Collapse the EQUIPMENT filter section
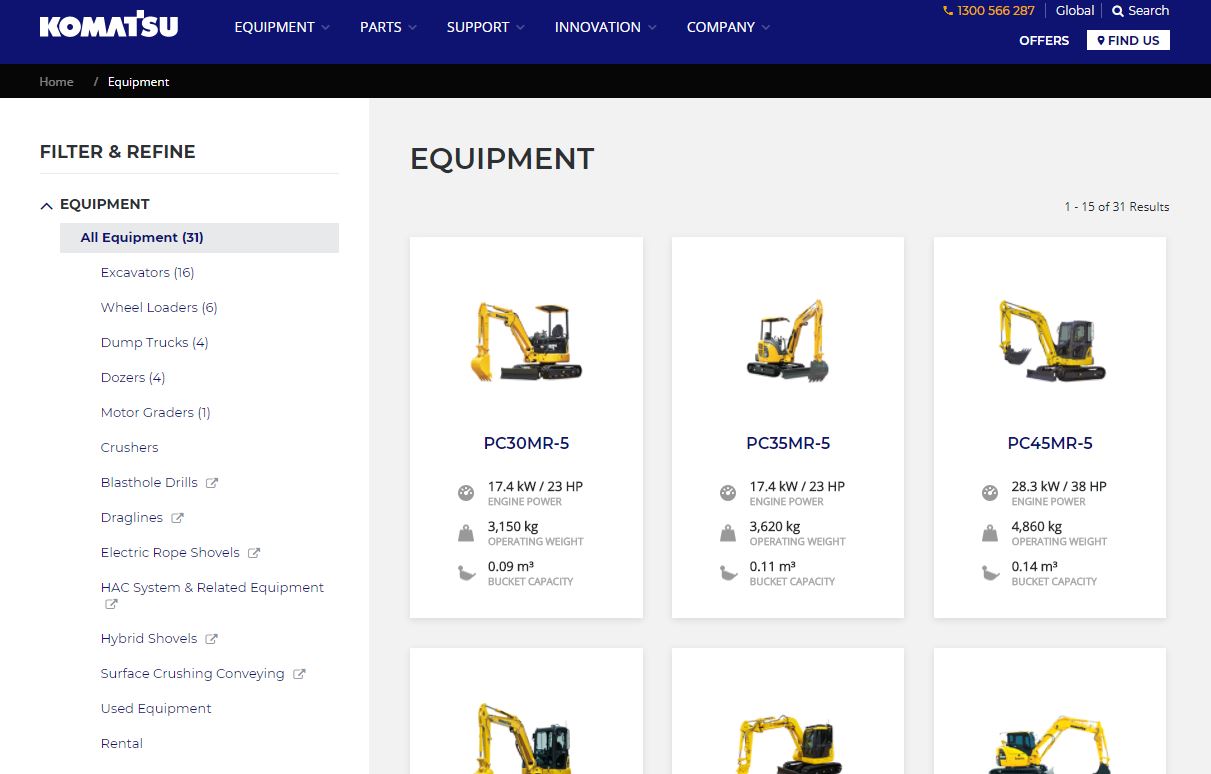Viewport: 1211px width, 774px height. (46, 205)
